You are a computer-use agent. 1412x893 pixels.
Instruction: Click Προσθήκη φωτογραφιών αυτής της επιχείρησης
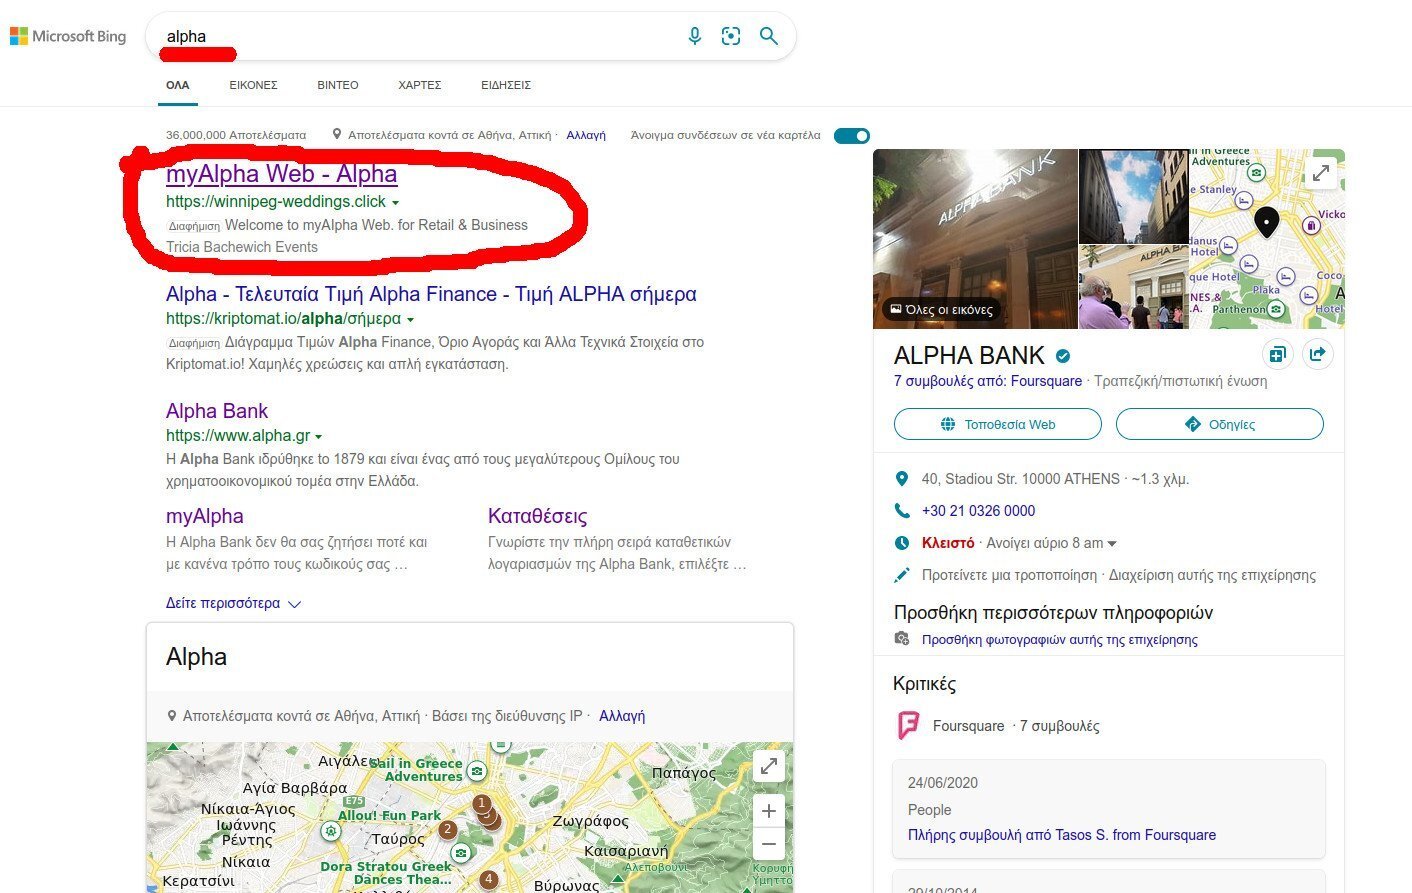point(1060,639)
